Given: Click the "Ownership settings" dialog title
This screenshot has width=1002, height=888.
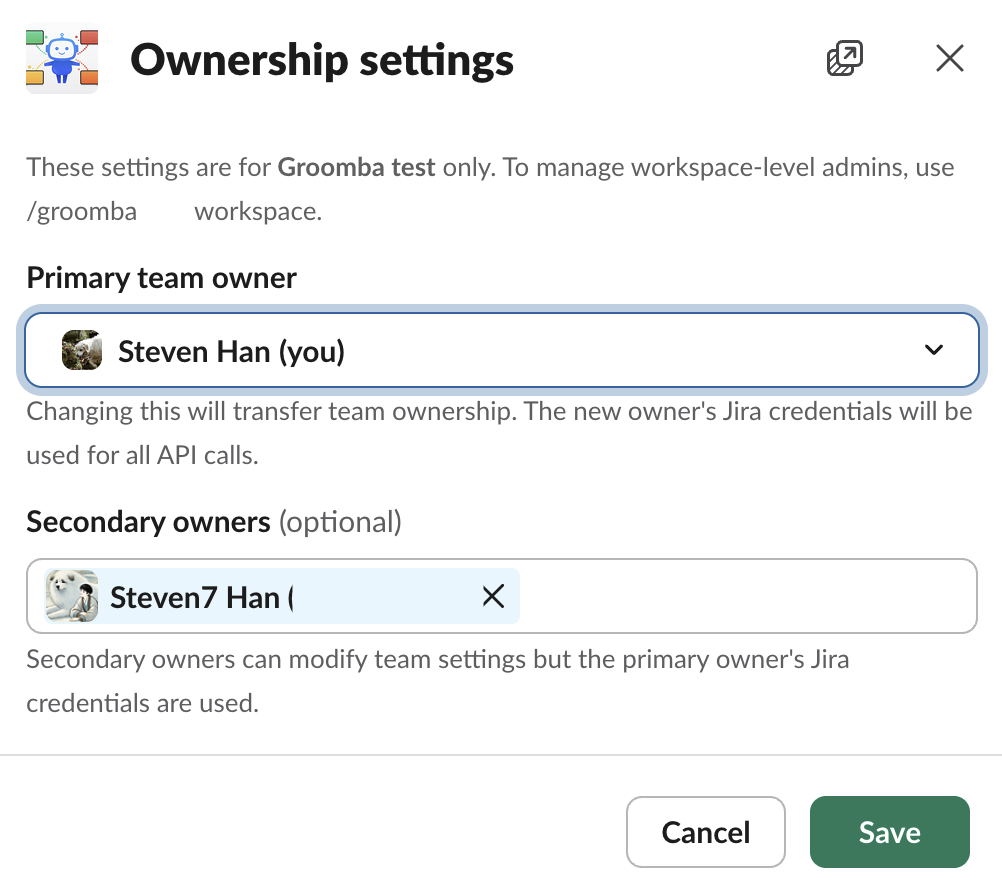Looking at the screenshot, I should [x=322, y=60].
